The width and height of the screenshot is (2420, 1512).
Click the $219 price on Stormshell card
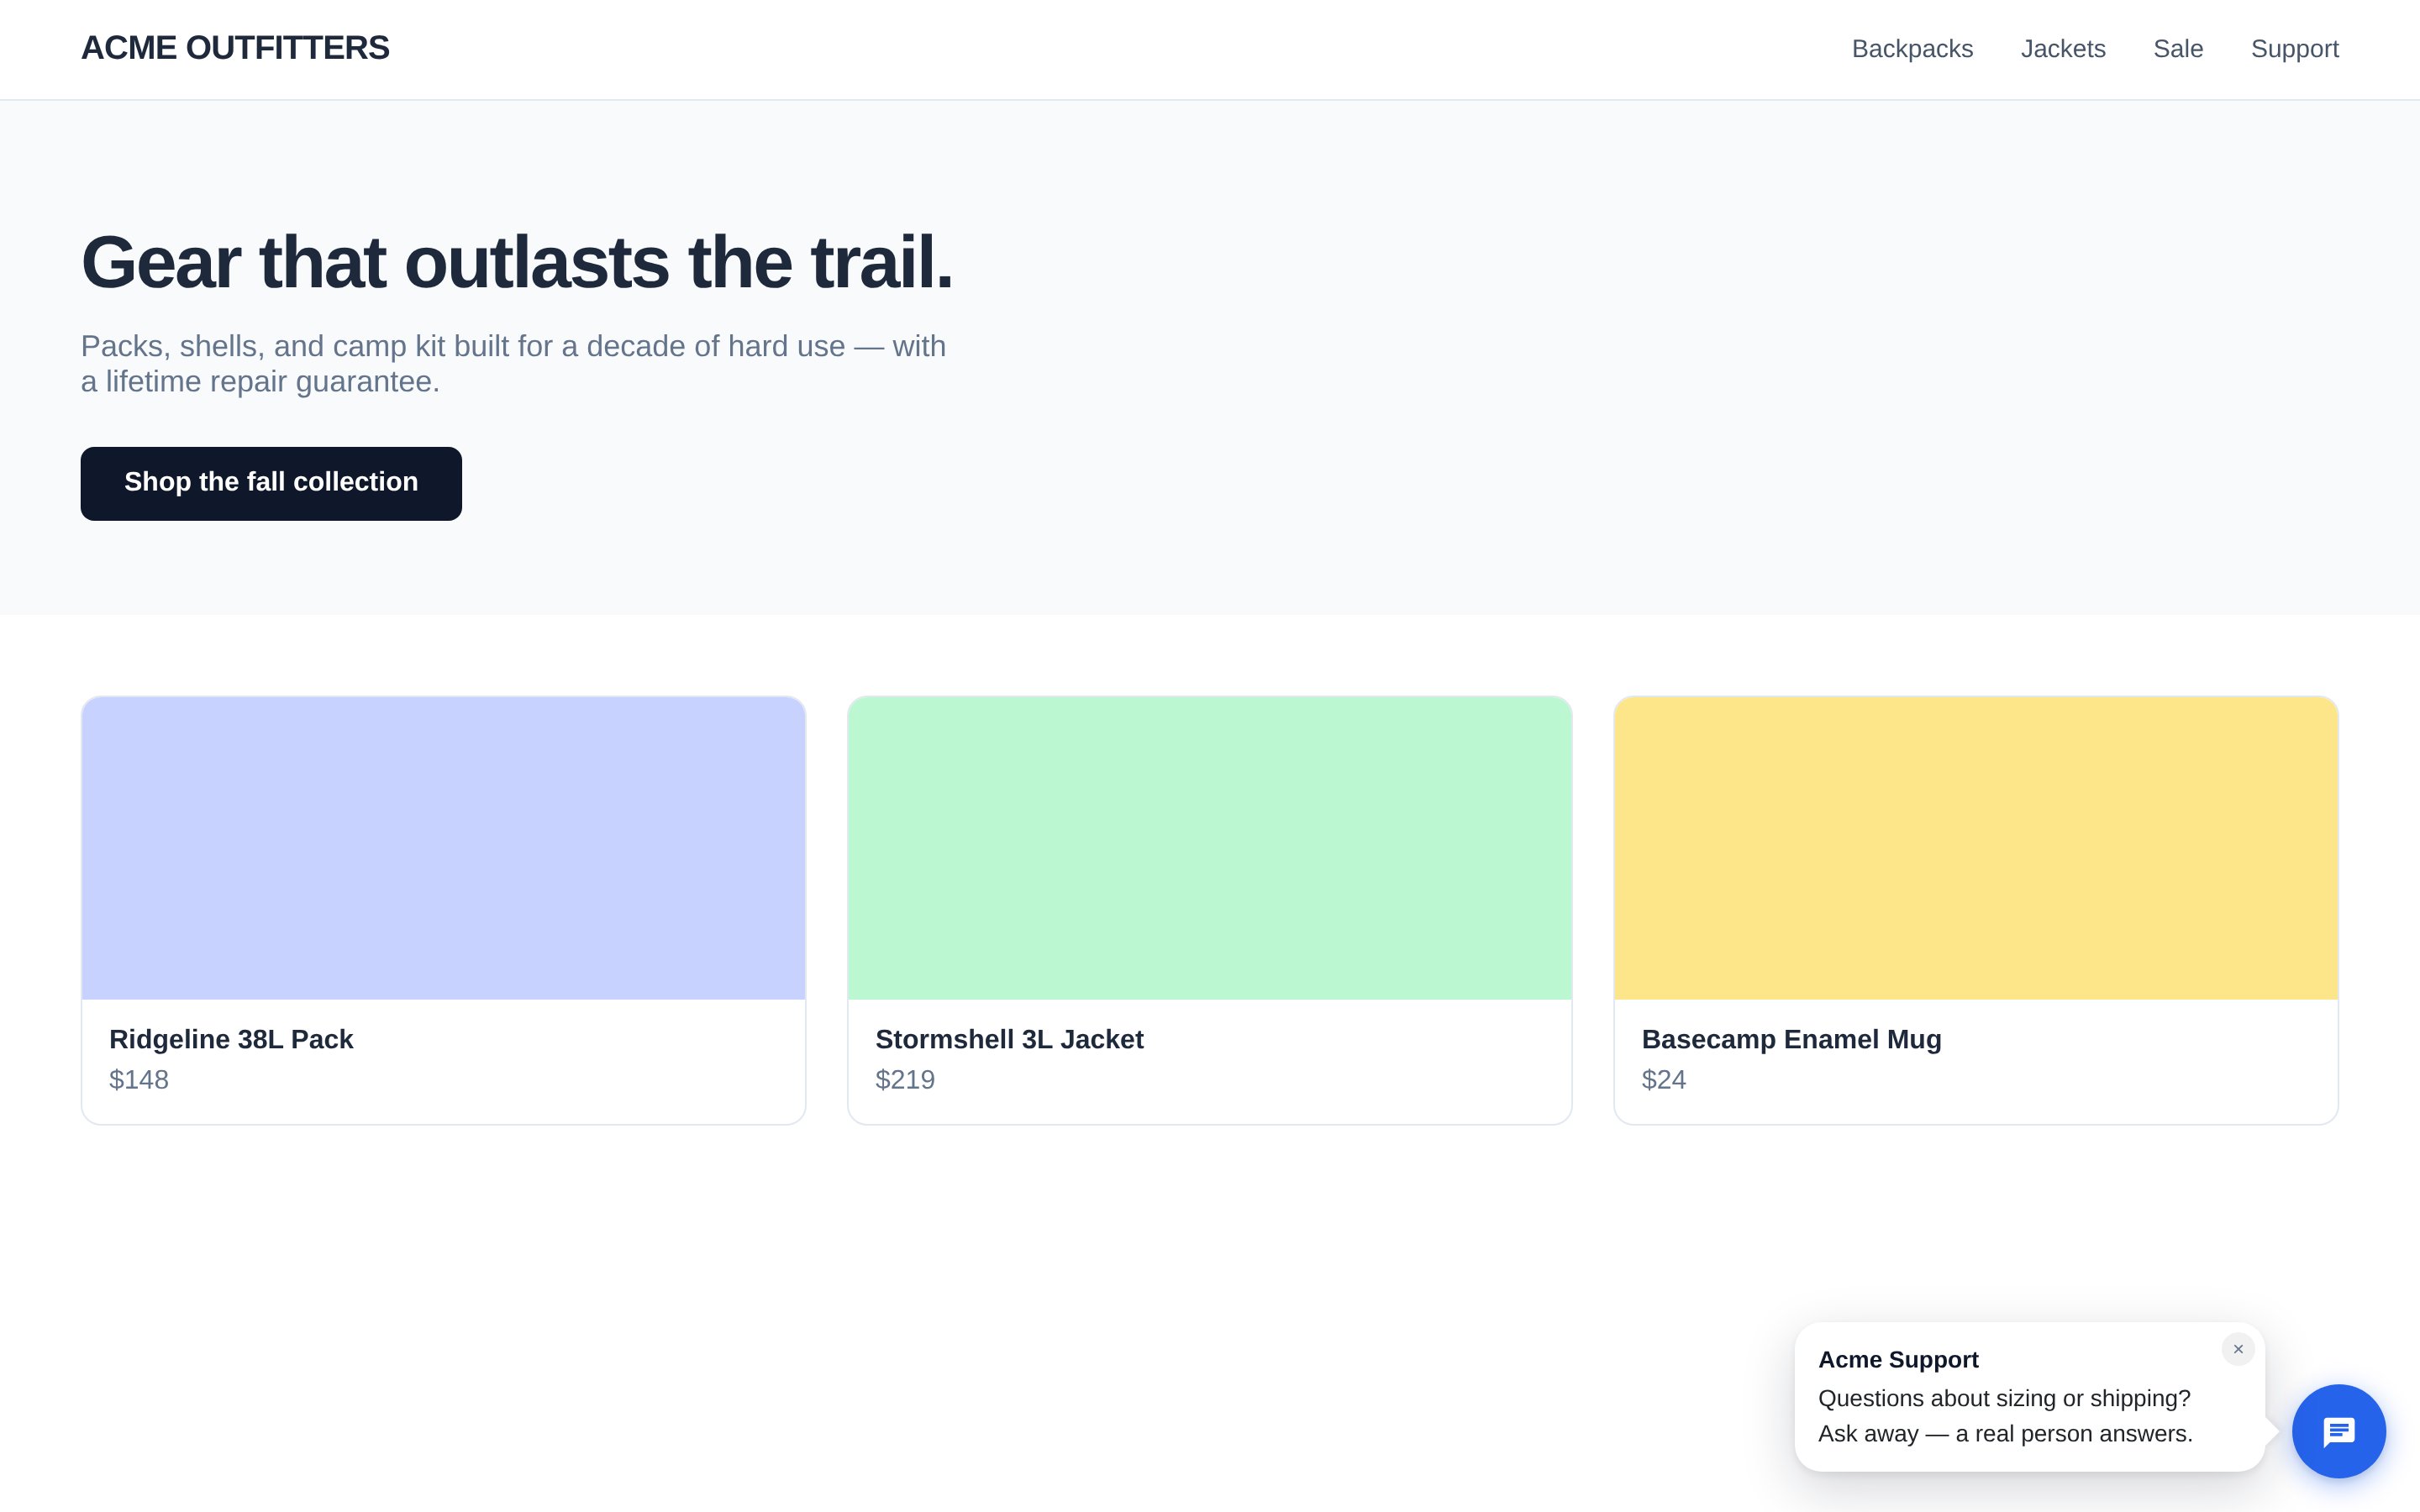[905, 1080]
